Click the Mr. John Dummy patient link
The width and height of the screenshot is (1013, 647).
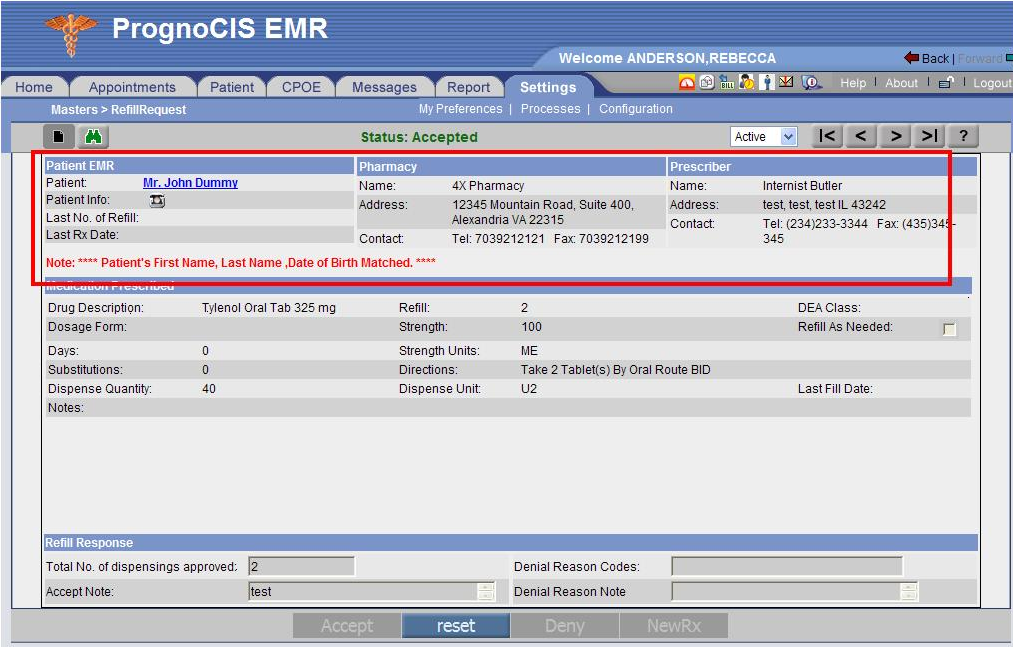(191, 183)
